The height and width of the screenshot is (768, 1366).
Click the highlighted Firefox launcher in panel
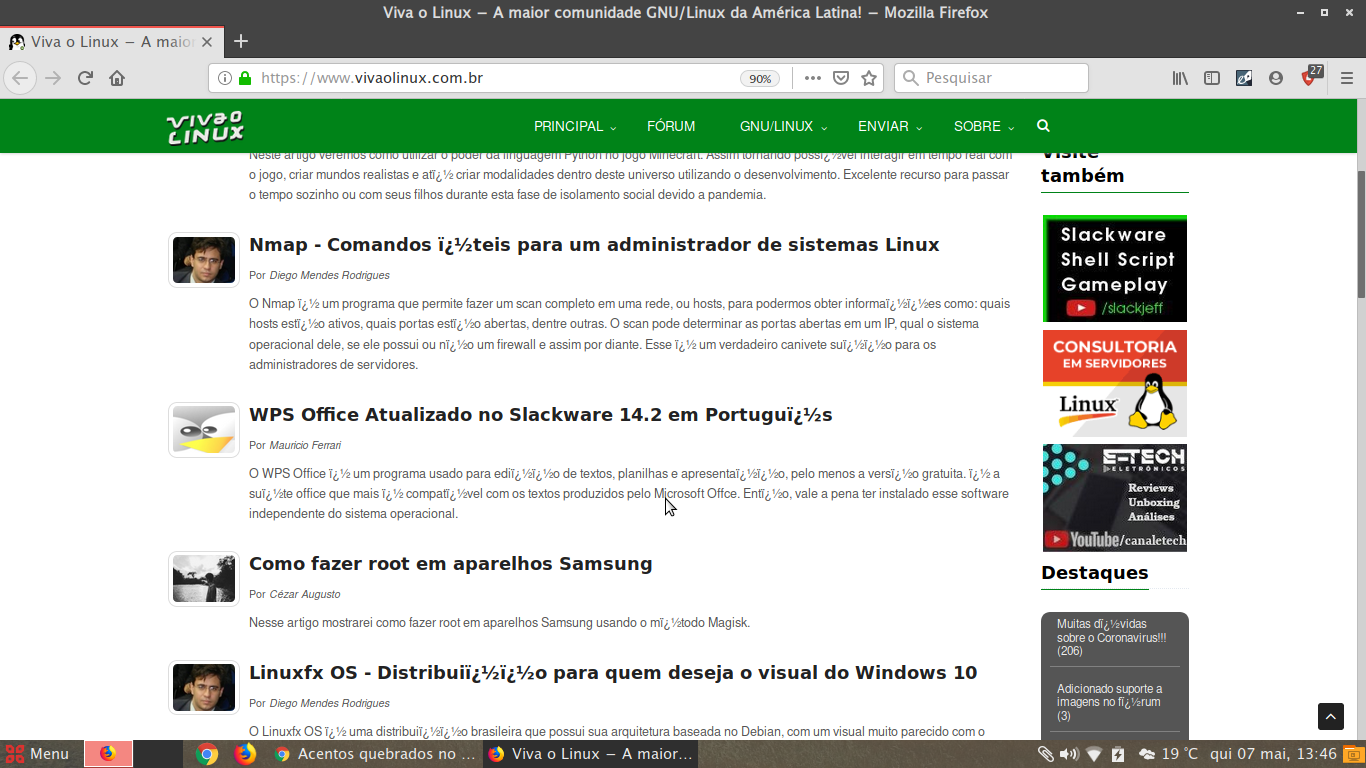[x=108, y=754]
